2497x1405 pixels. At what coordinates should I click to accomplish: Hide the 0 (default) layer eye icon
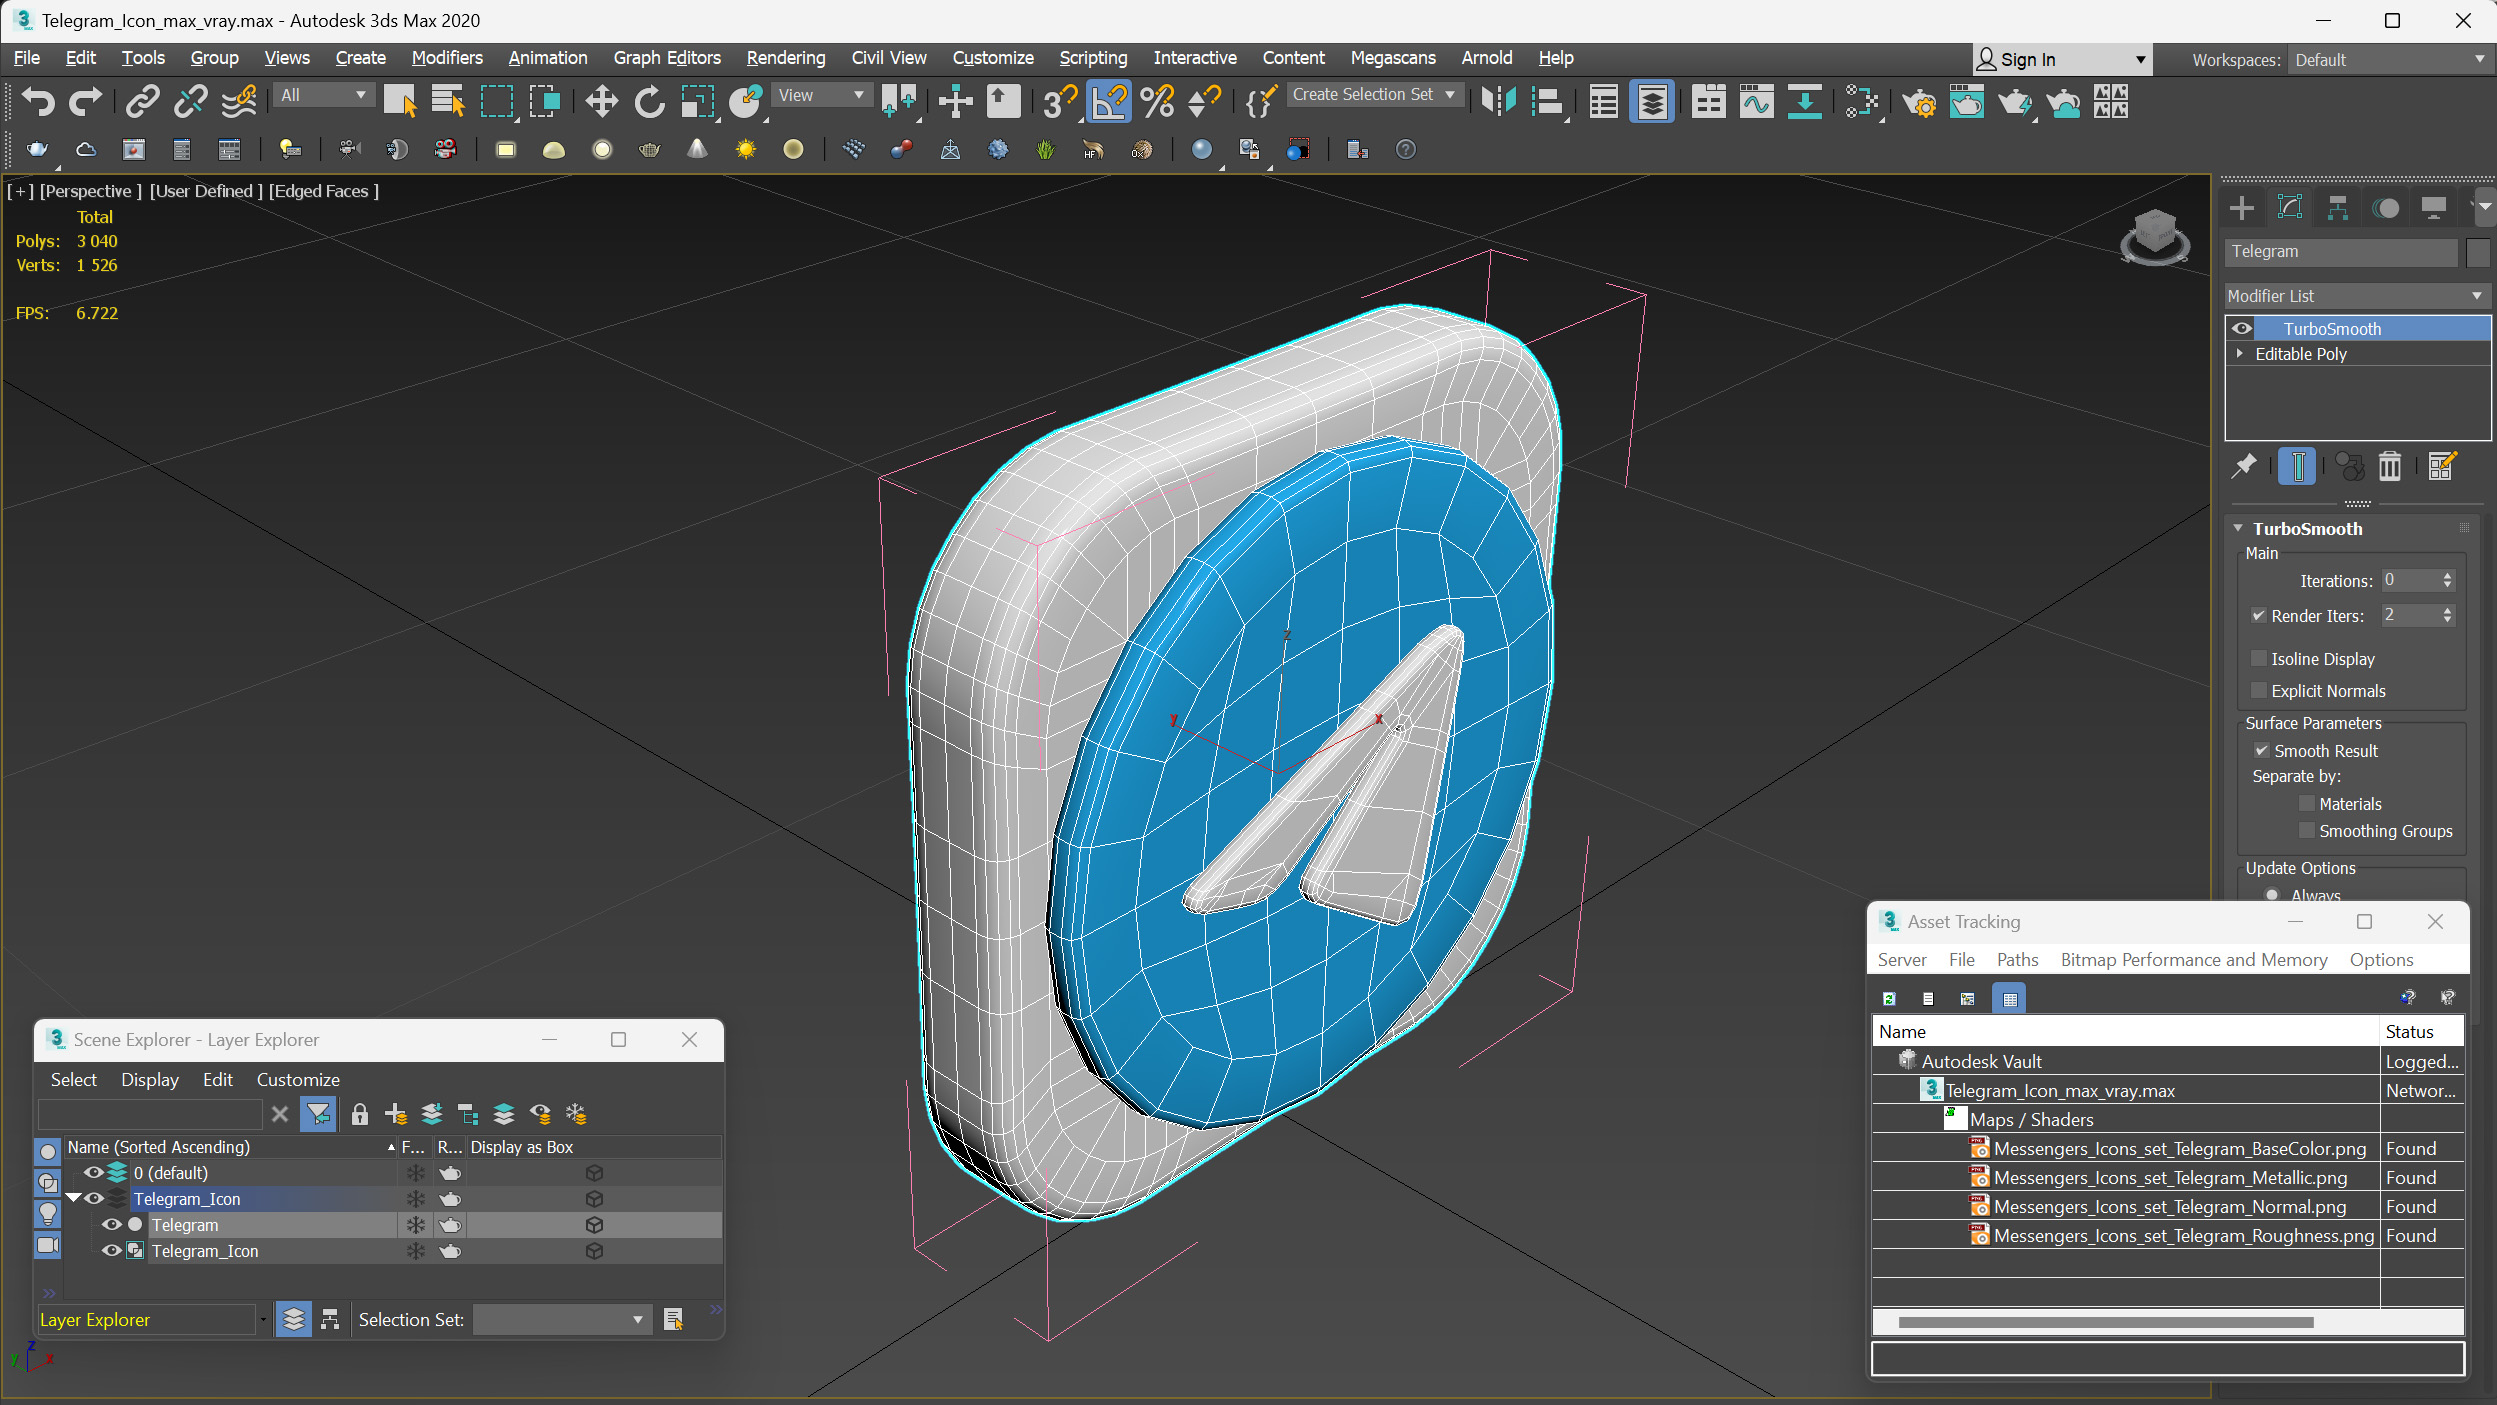pyautogui.click(x=93, y=1172)
